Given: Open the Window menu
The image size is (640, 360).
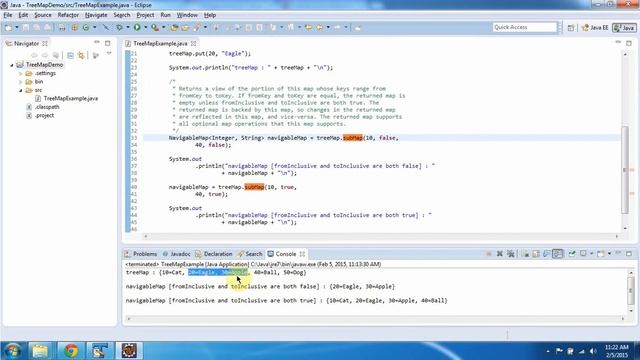Looking at the screenshot, I should pyautogui.click(x=187, y=15).
